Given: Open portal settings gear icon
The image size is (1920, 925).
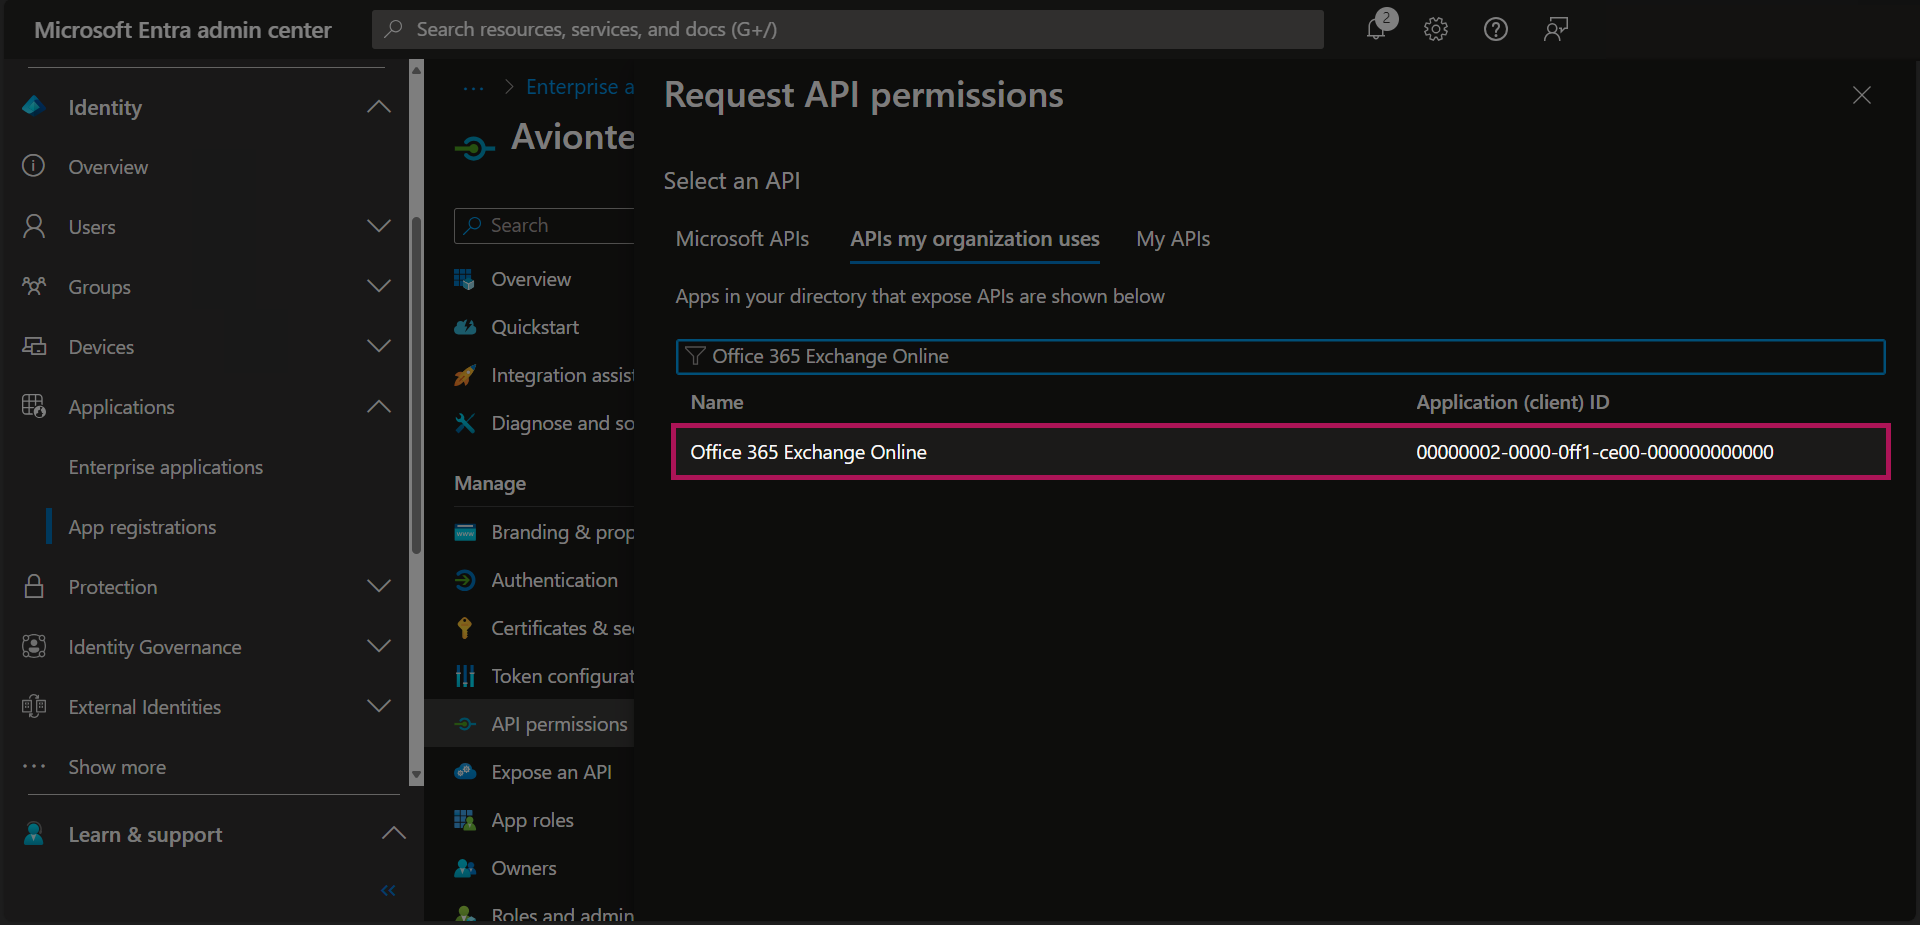Looking at the screenshot, I should (x=1436, y=29).
